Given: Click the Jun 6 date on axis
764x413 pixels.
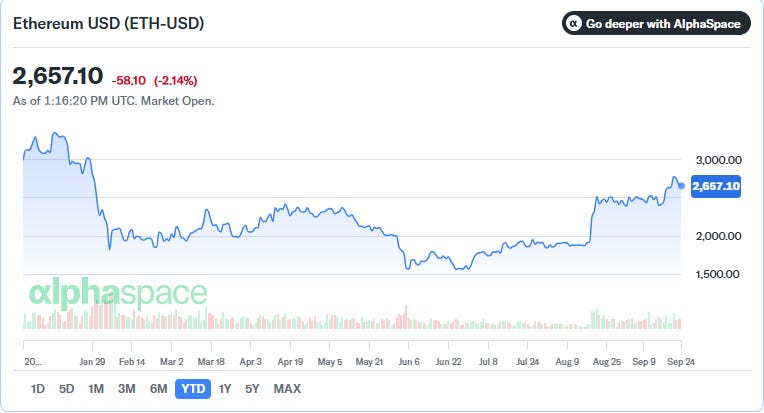Looking at the screenshot, I should (x=409, y=362).
